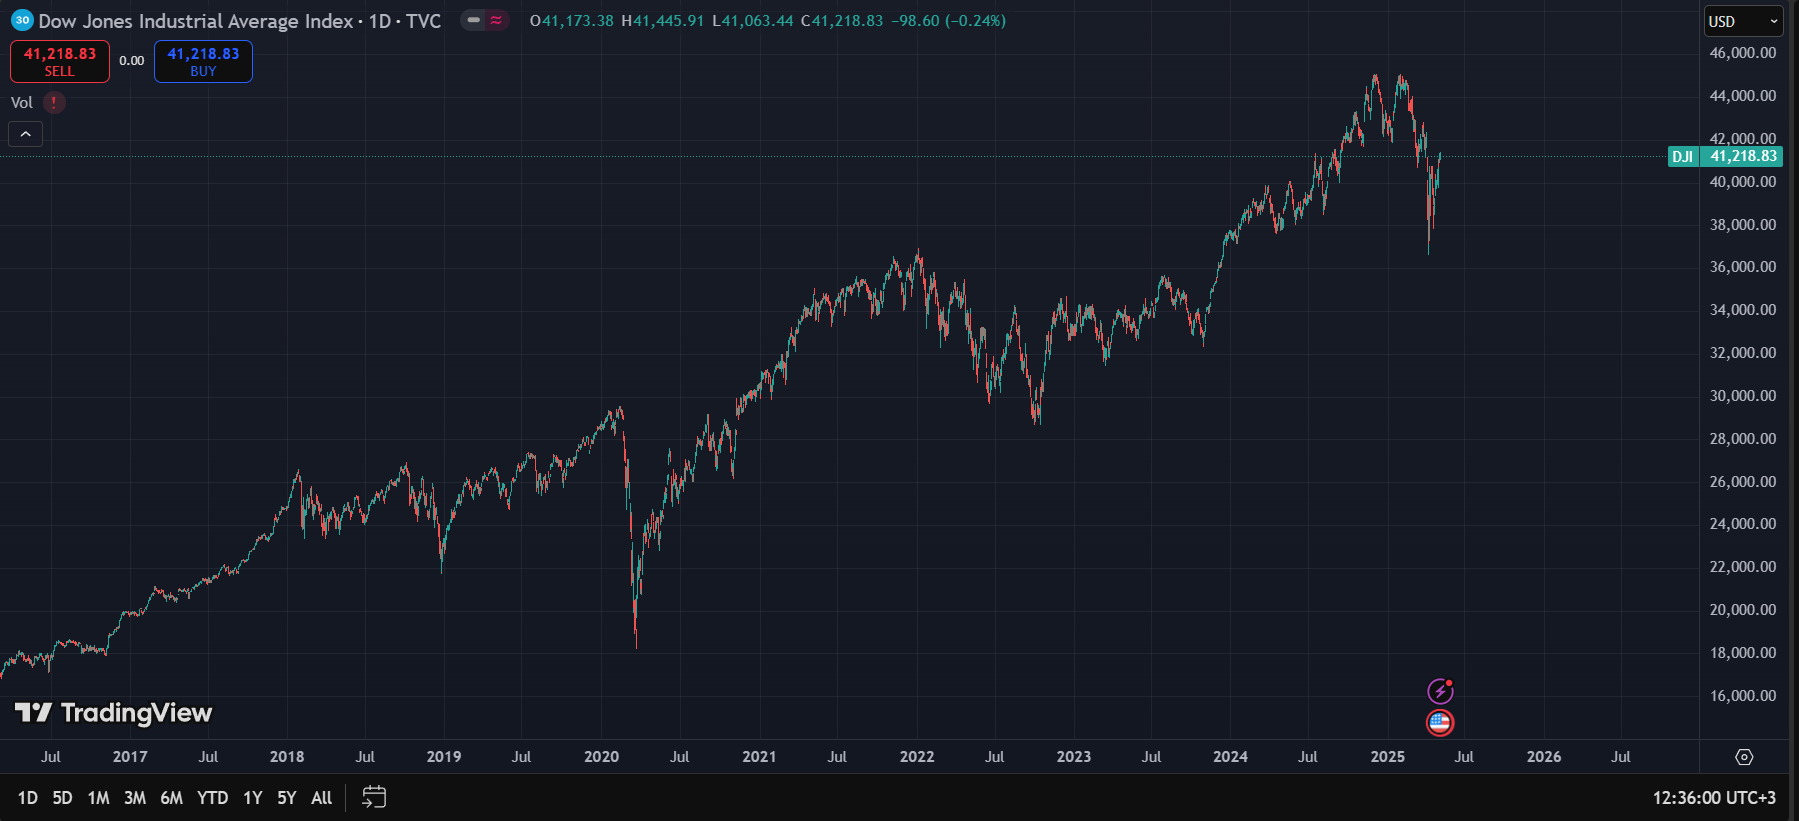Open the go-to-date calendar icon
Screen dimensions: 1799x821
pos(374,797)
